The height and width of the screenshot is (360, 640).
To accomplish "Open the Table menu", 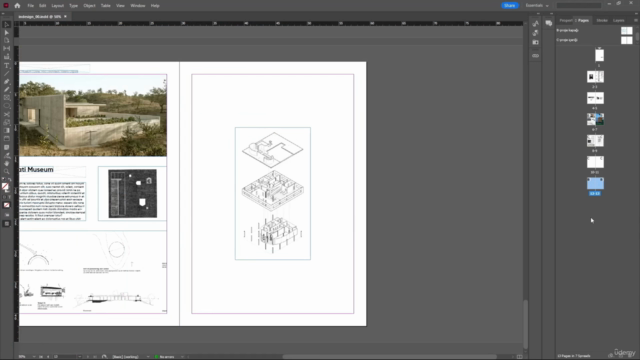I will pyautogui.click(x=106, y=6).
